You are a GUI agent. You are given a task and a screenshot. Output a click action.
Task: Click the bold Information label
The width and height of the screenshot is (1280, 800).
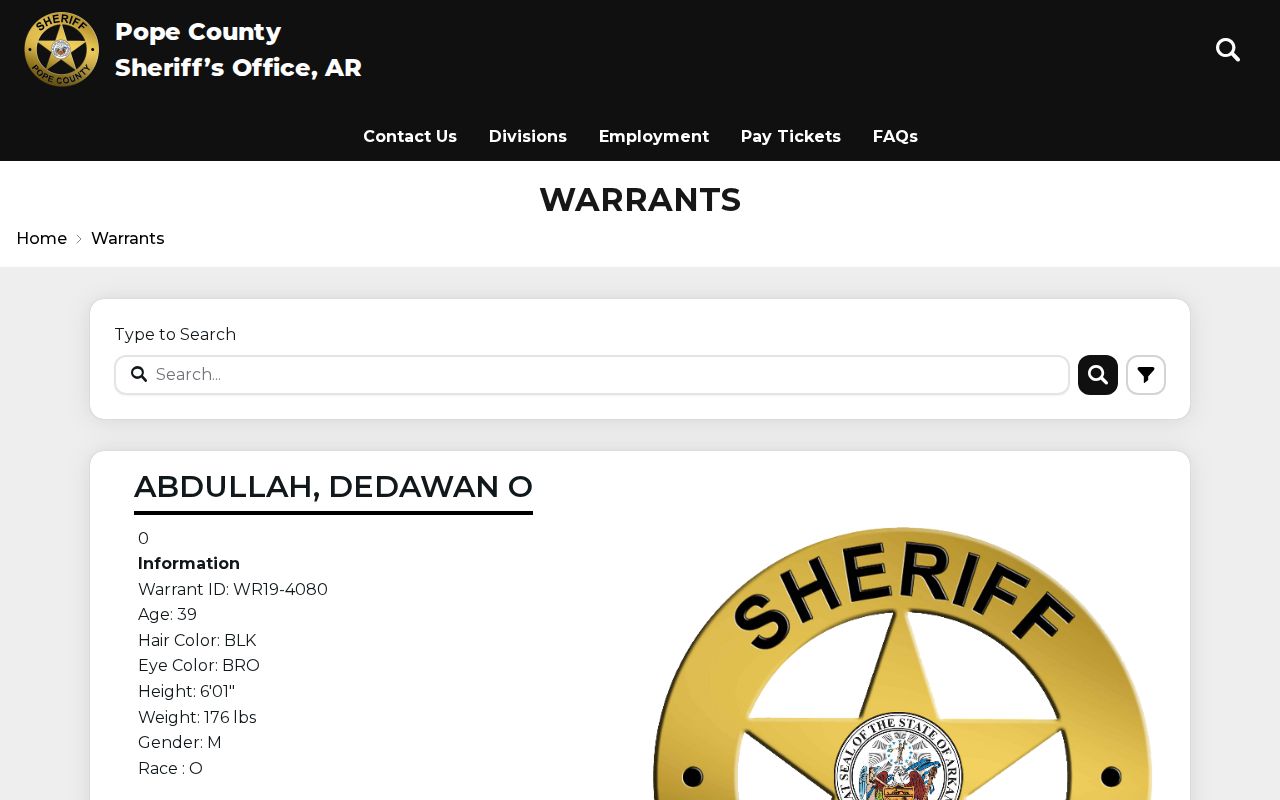tap(189, 563)
